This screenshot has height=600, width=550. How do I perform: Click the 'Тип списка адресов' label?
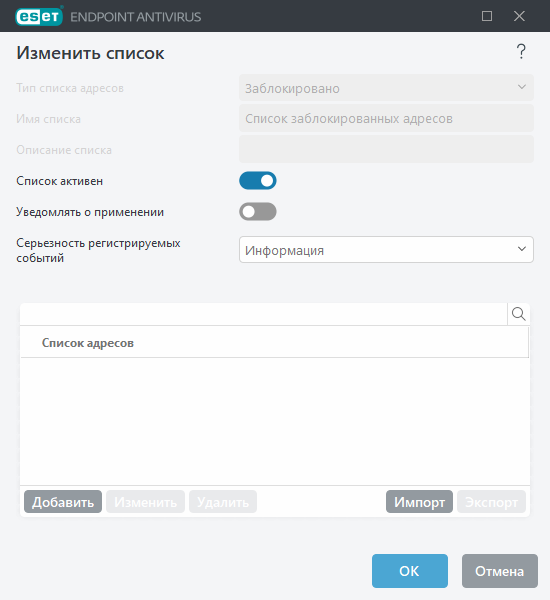(70, 88)
